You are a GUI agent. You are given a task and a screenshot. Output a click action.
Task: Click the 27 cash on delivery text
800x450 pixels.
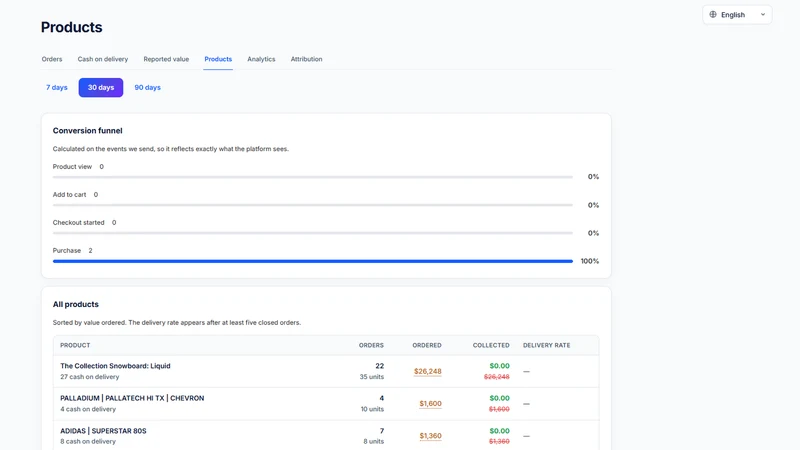point(89,377)
